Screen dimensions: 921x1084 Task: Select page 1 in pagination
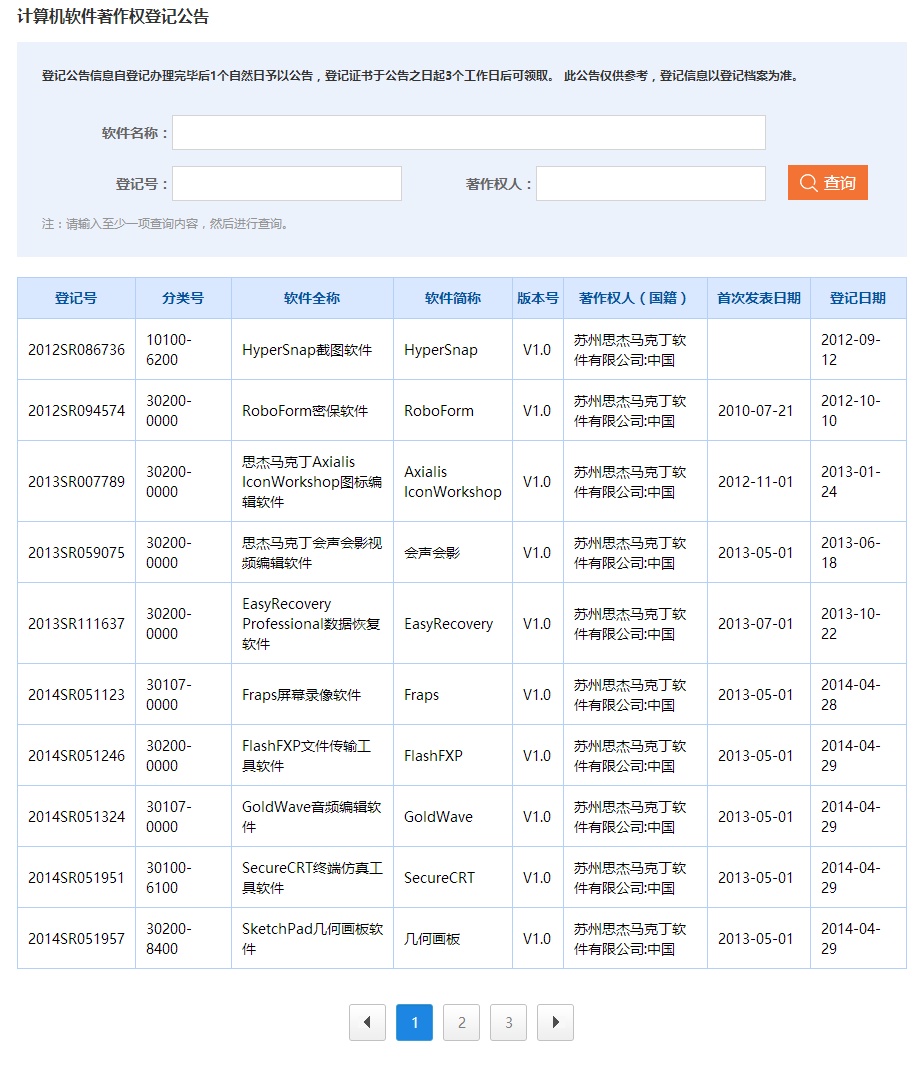click(414, 1022)
